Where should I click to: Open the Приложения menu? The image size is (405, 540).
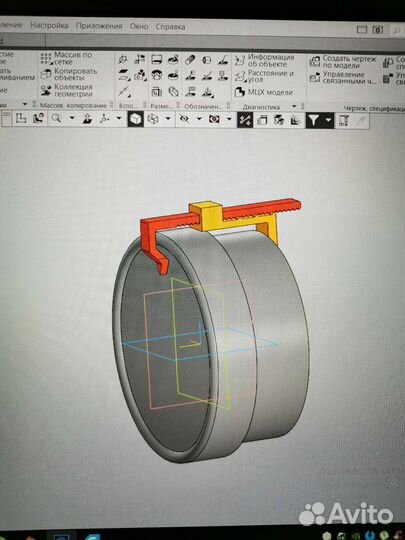[99, 26]
